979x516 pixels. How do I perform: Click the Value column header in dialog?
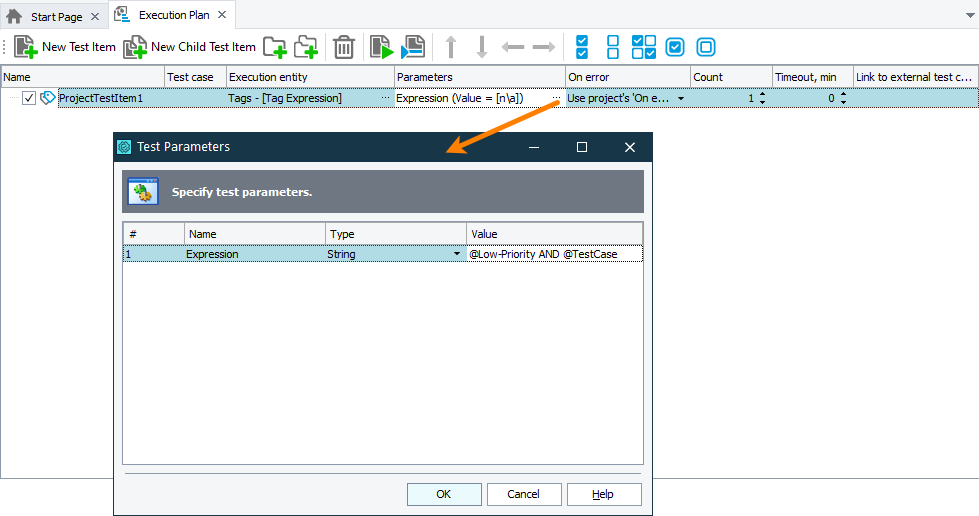pyautogui.click(x=554, y=234)
